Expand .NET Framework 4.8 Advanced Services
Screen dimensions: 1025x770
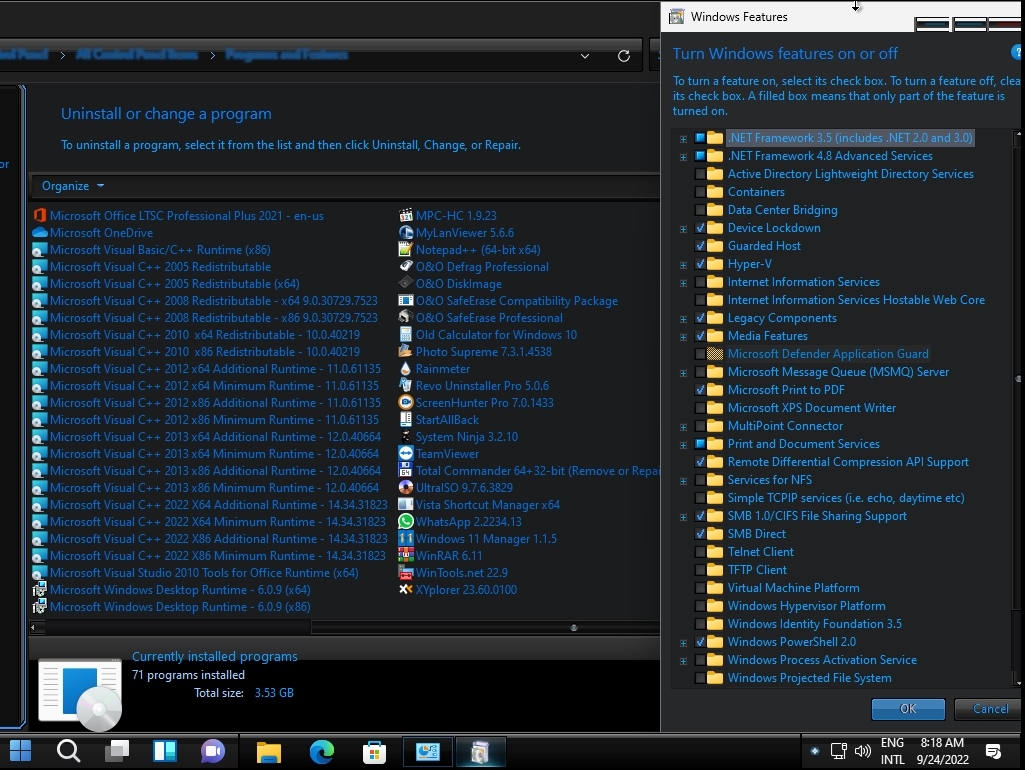coord(683,157)
